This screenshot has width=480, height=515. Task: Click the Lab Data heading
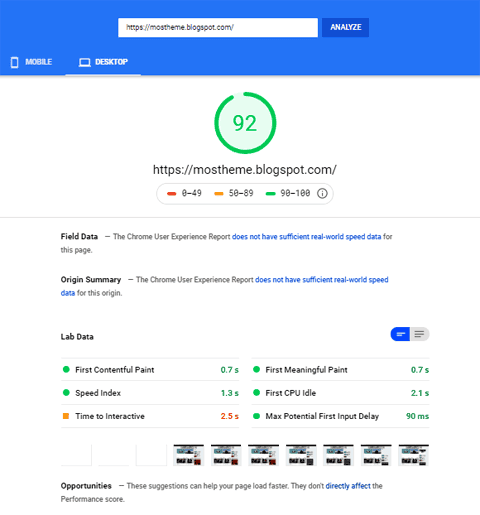click(x=77, y=337)
